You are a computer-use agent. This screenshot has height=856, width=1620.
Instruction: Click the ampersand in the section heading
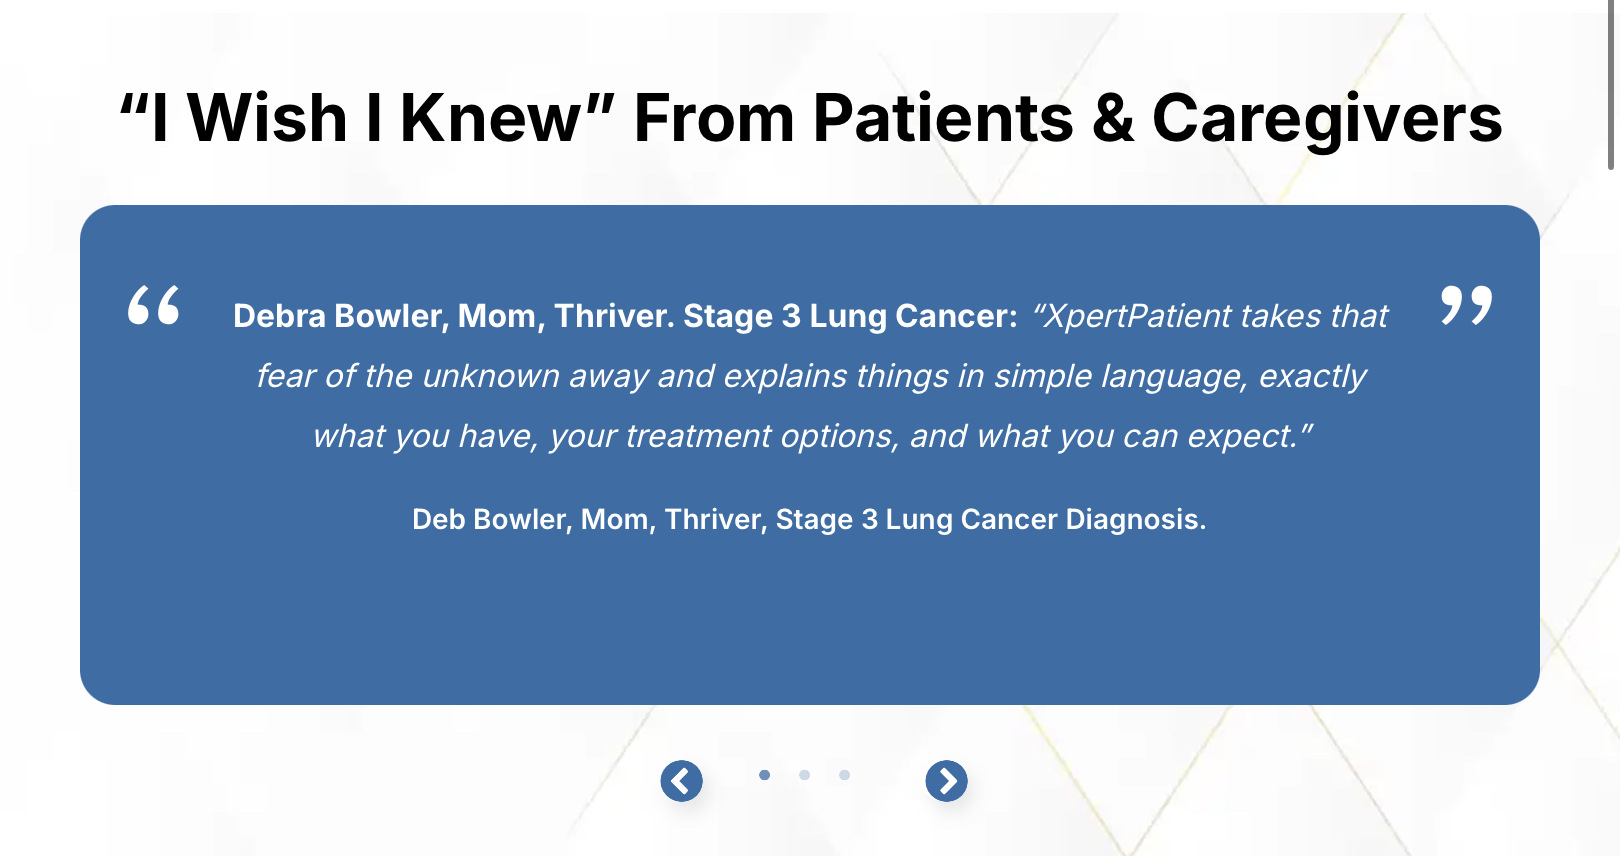point(1113,118)
